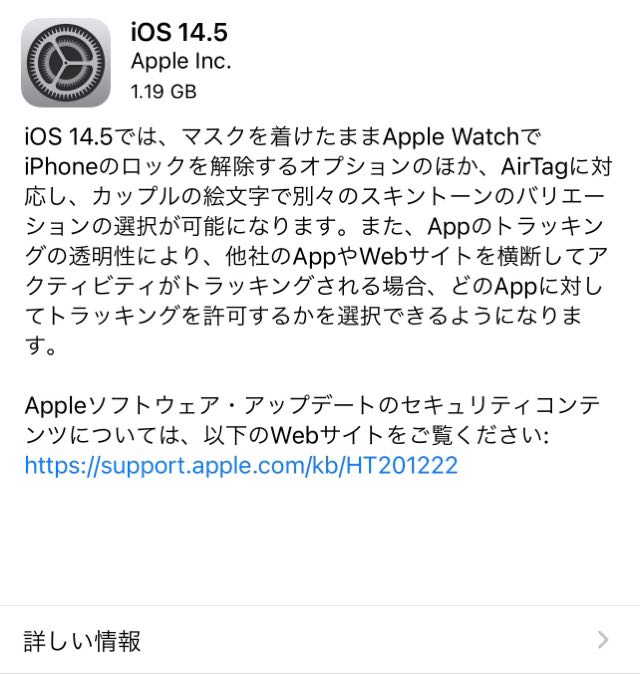This screenshot has width=640, height=674.
Task: Open the 詳しい情報 row
Action: pyautogui.click(x=320, y=640)
